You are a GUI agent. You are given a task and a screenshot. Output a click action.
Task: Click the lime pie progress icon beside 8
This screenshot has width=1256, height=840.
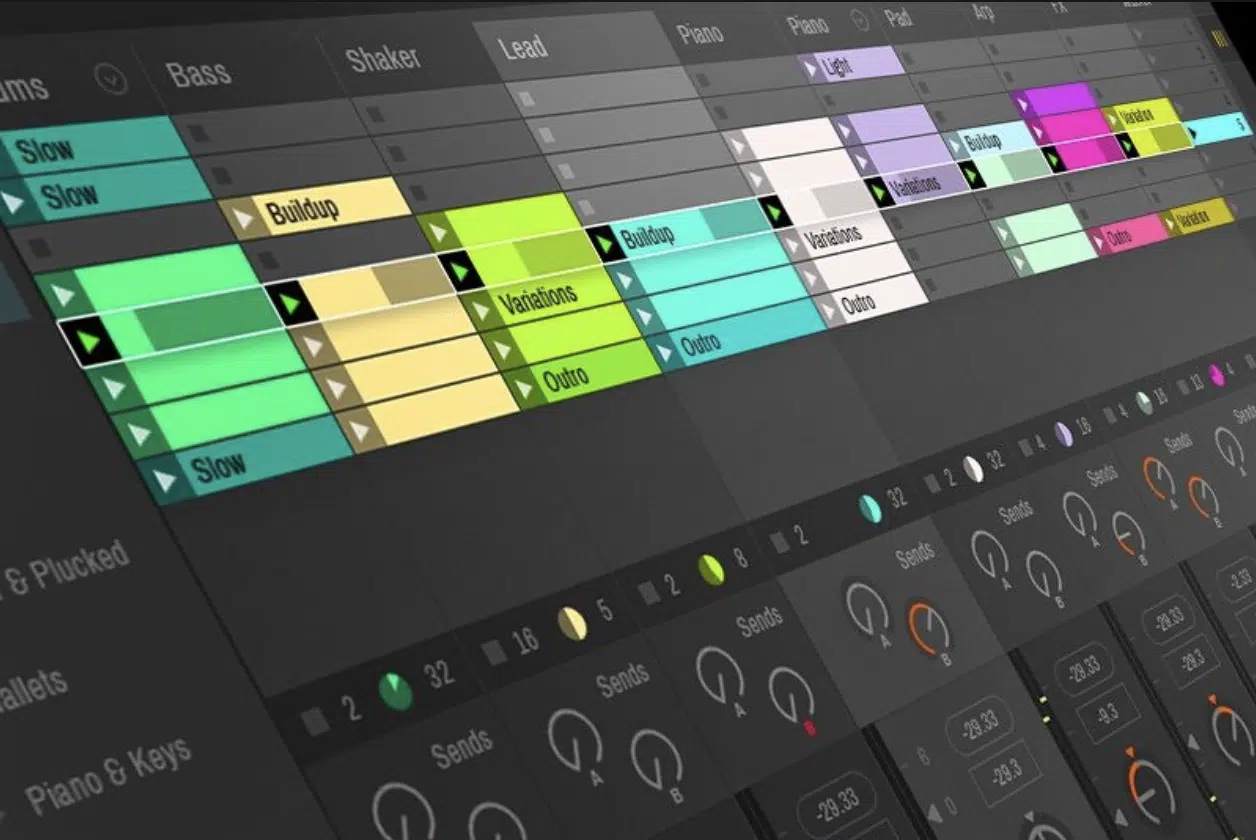click(710, 568)
